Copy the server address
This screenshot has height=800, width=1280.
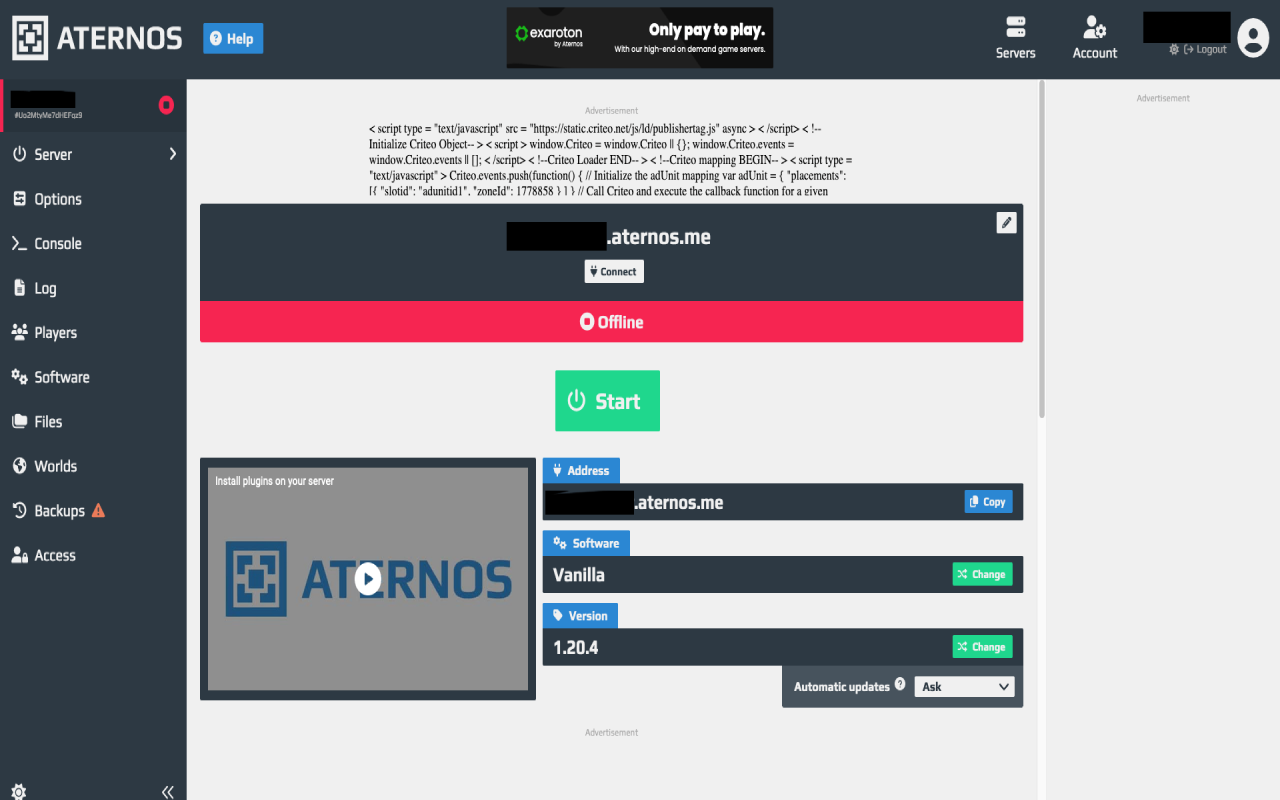click(987, 502)
